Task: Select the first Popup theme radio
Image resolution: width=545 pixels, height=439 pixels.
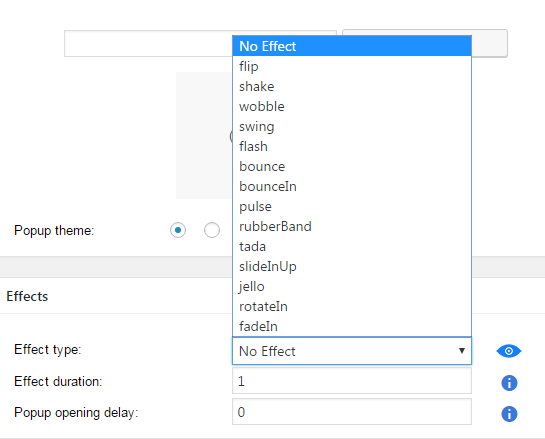Action: pyautogui.click(x=178, y=230)
